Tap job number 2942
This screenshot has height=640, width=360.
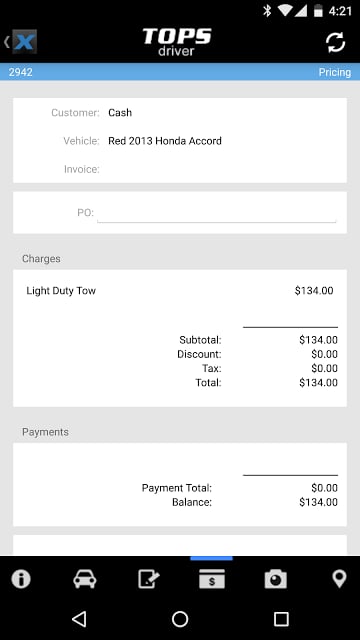[x=21, y=72]
